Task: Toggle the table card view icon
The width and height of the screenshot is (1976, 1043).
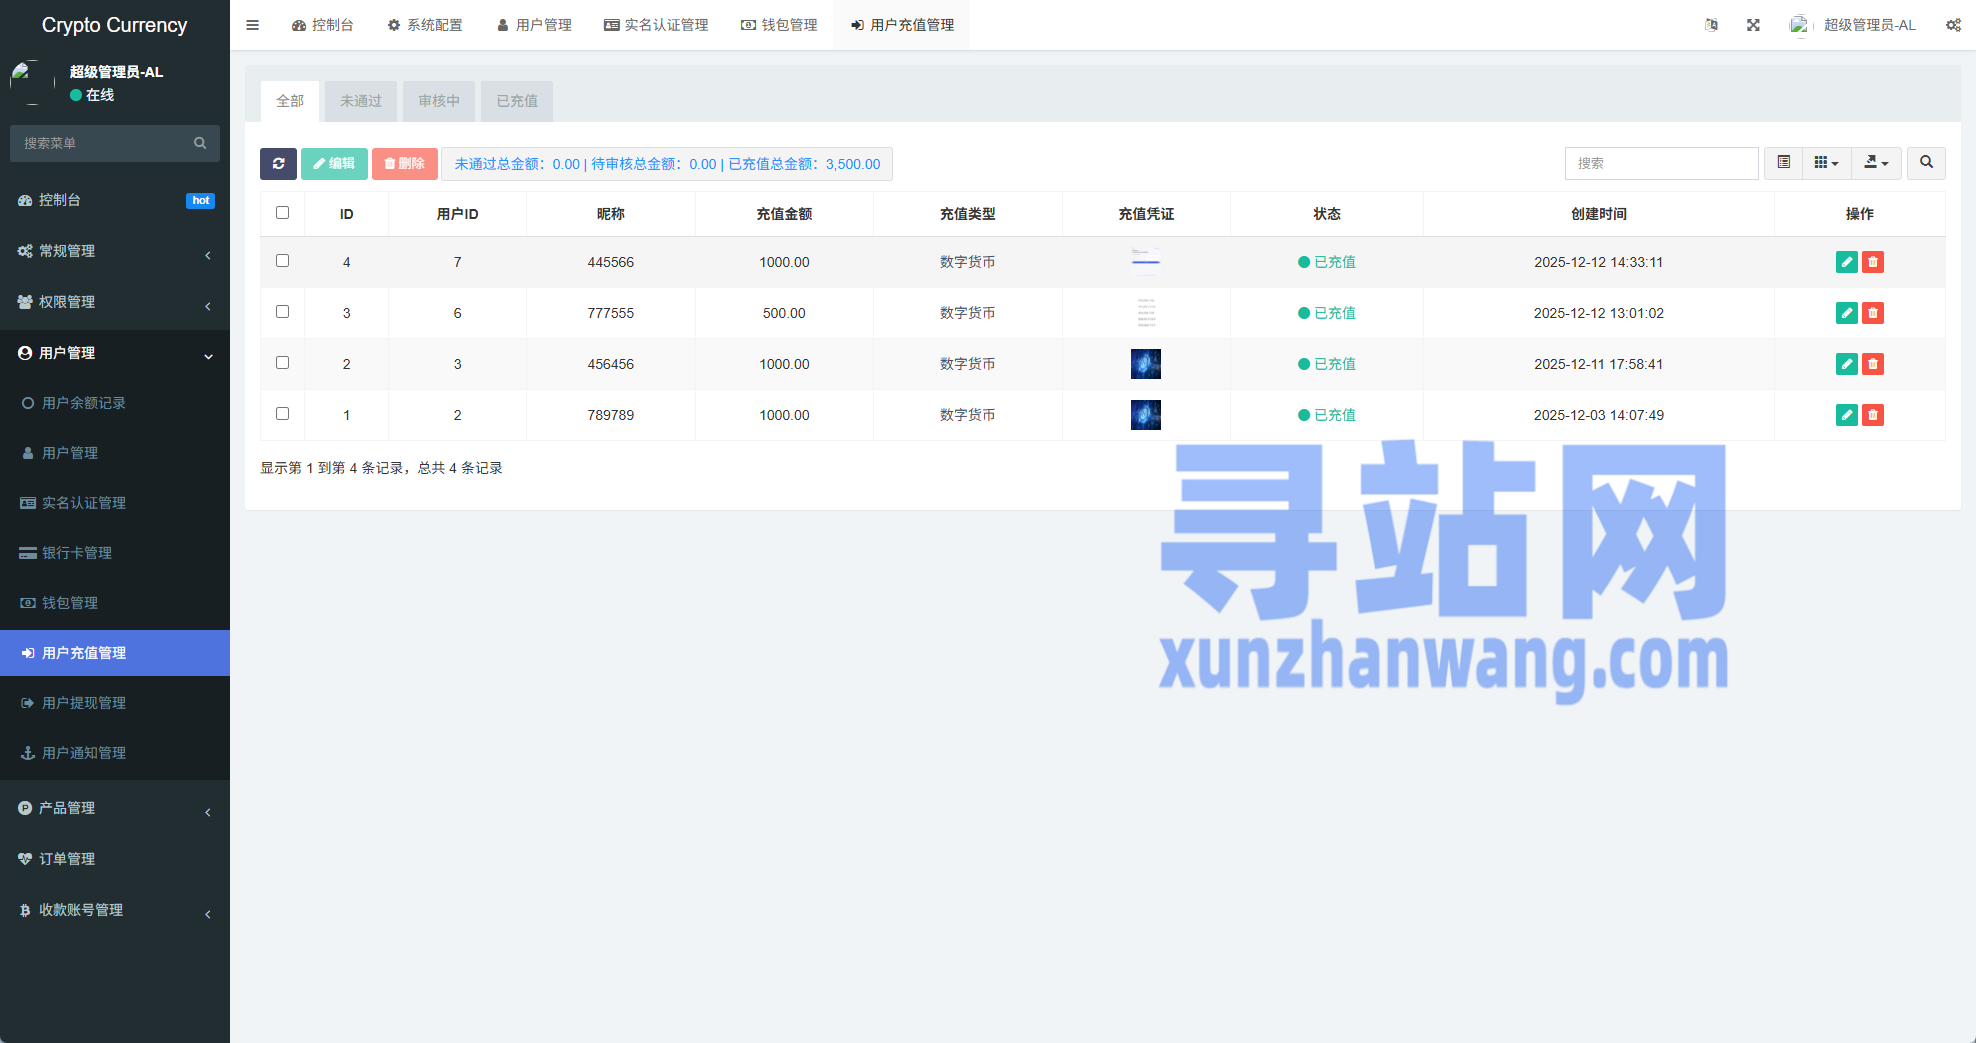Action: point(1783,163)
